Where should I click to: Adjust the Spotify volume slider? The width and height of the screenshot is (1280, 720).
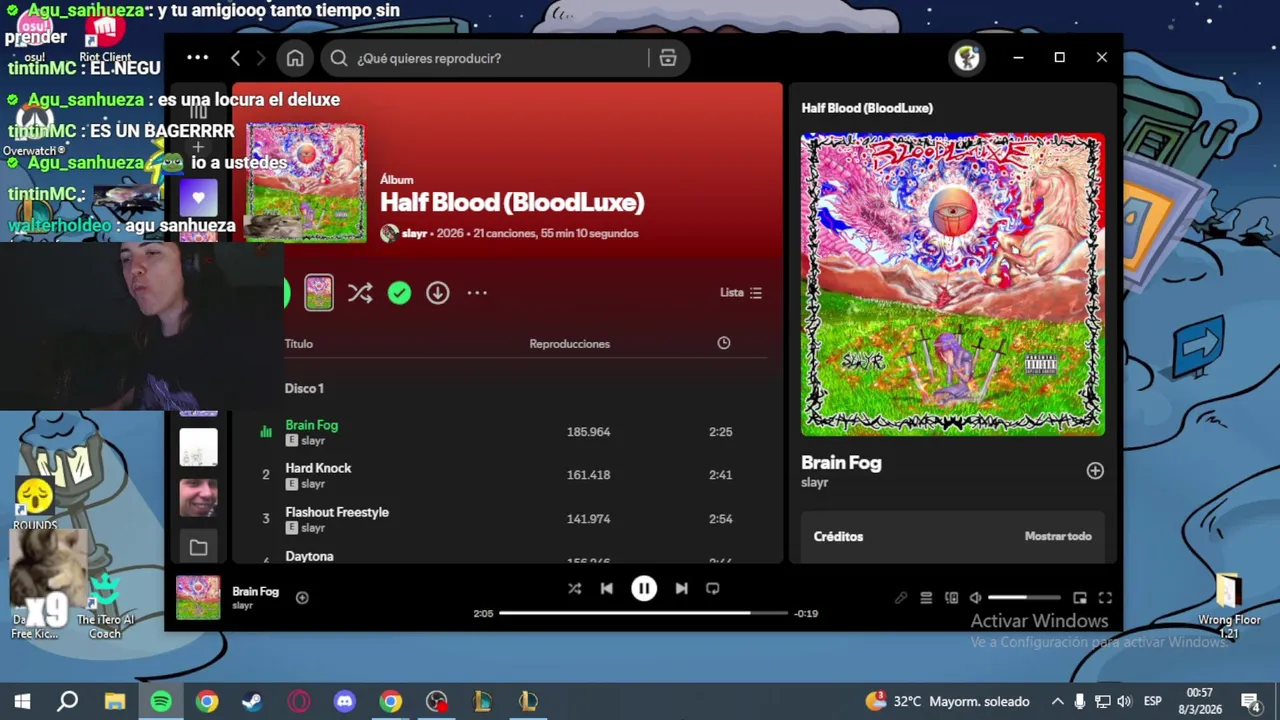[1024, 598]
